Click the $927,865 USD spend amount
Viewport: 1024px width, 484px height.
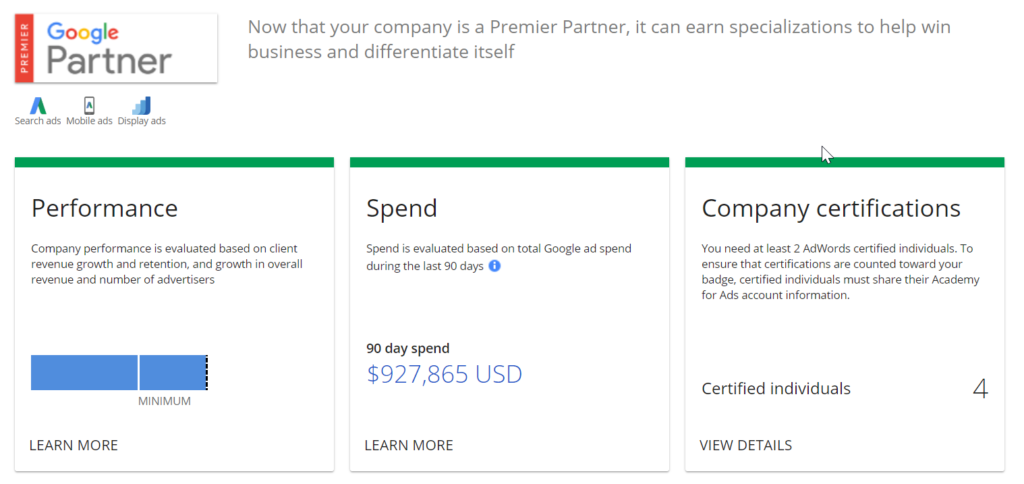click(444, 374)
